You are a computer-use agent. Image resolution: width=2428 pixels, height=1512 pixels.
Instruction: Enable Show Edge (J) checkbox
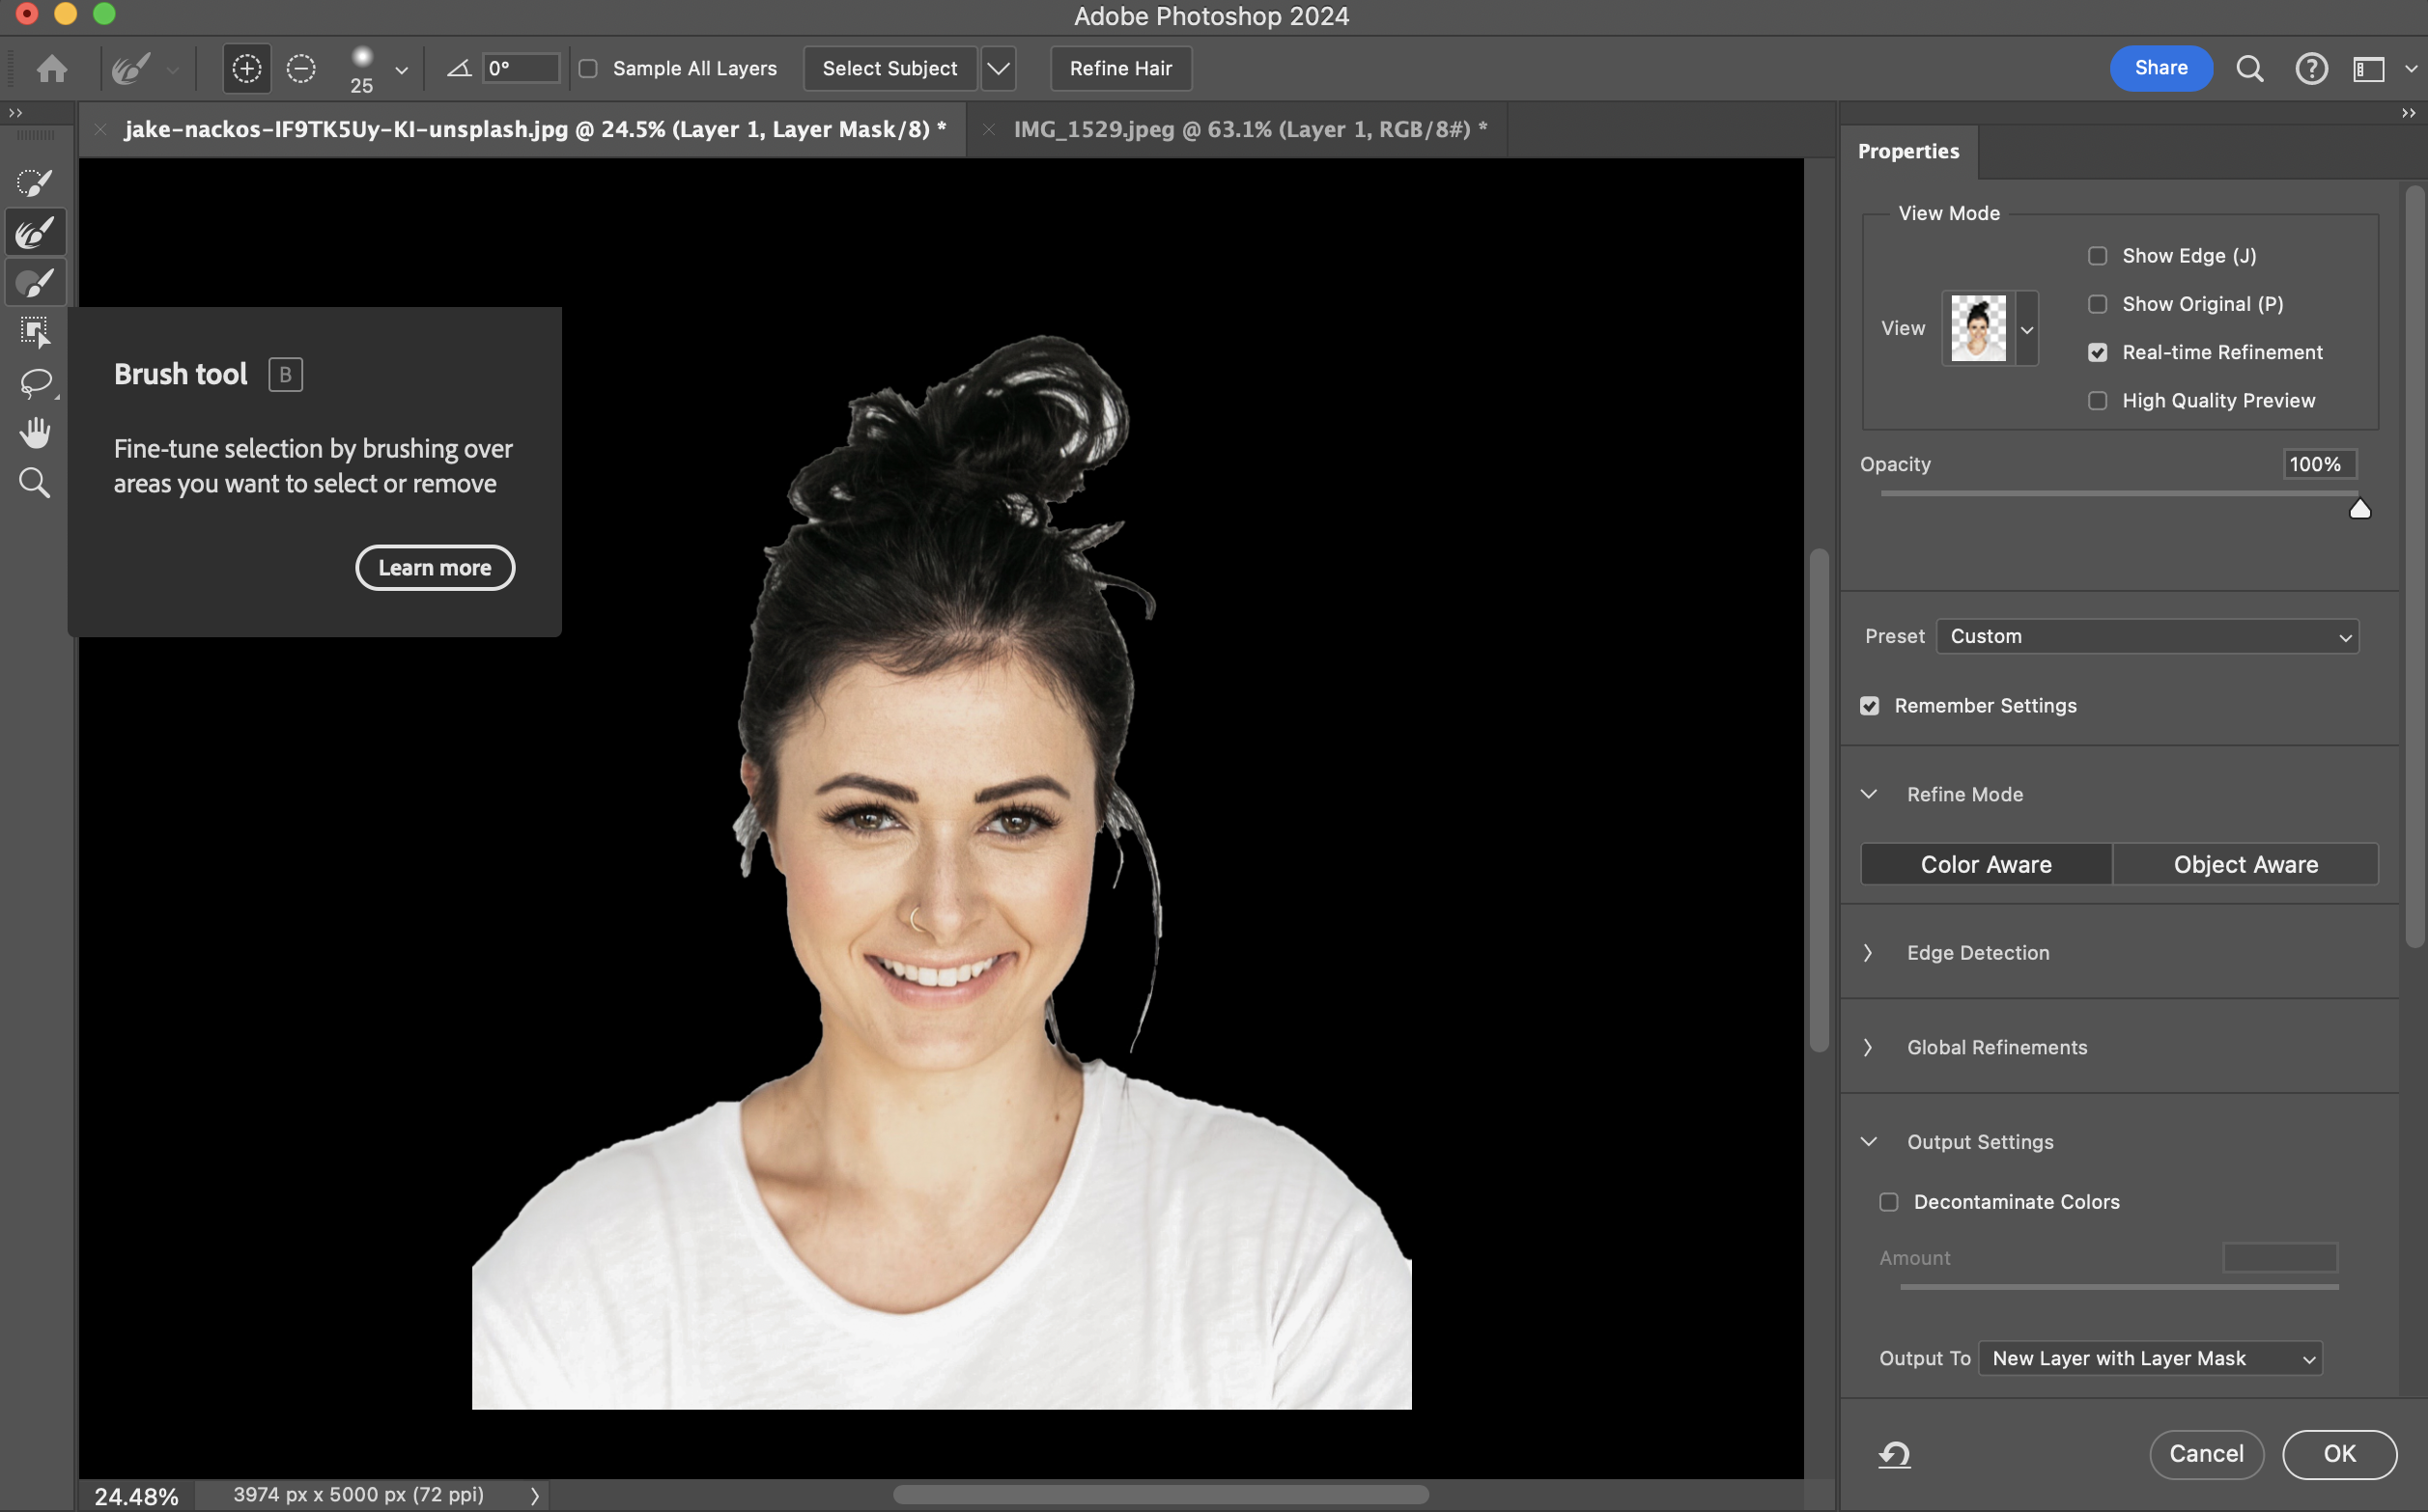point(2097,256)
